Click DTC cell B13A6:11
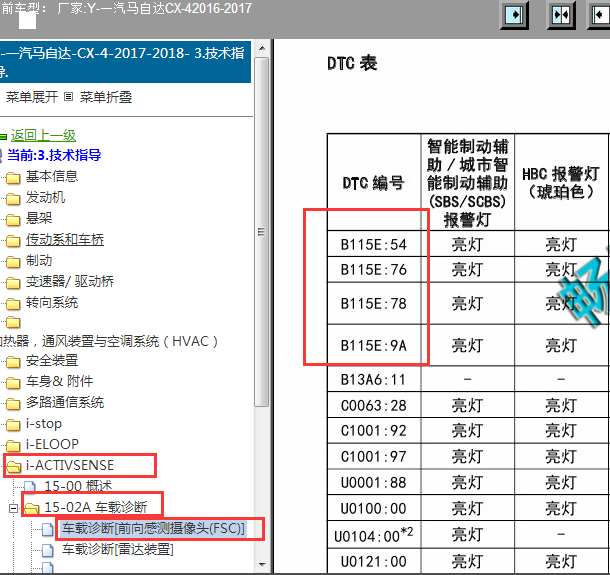The height and width of the screenshot is (575, 610). [x=374, y=379]
